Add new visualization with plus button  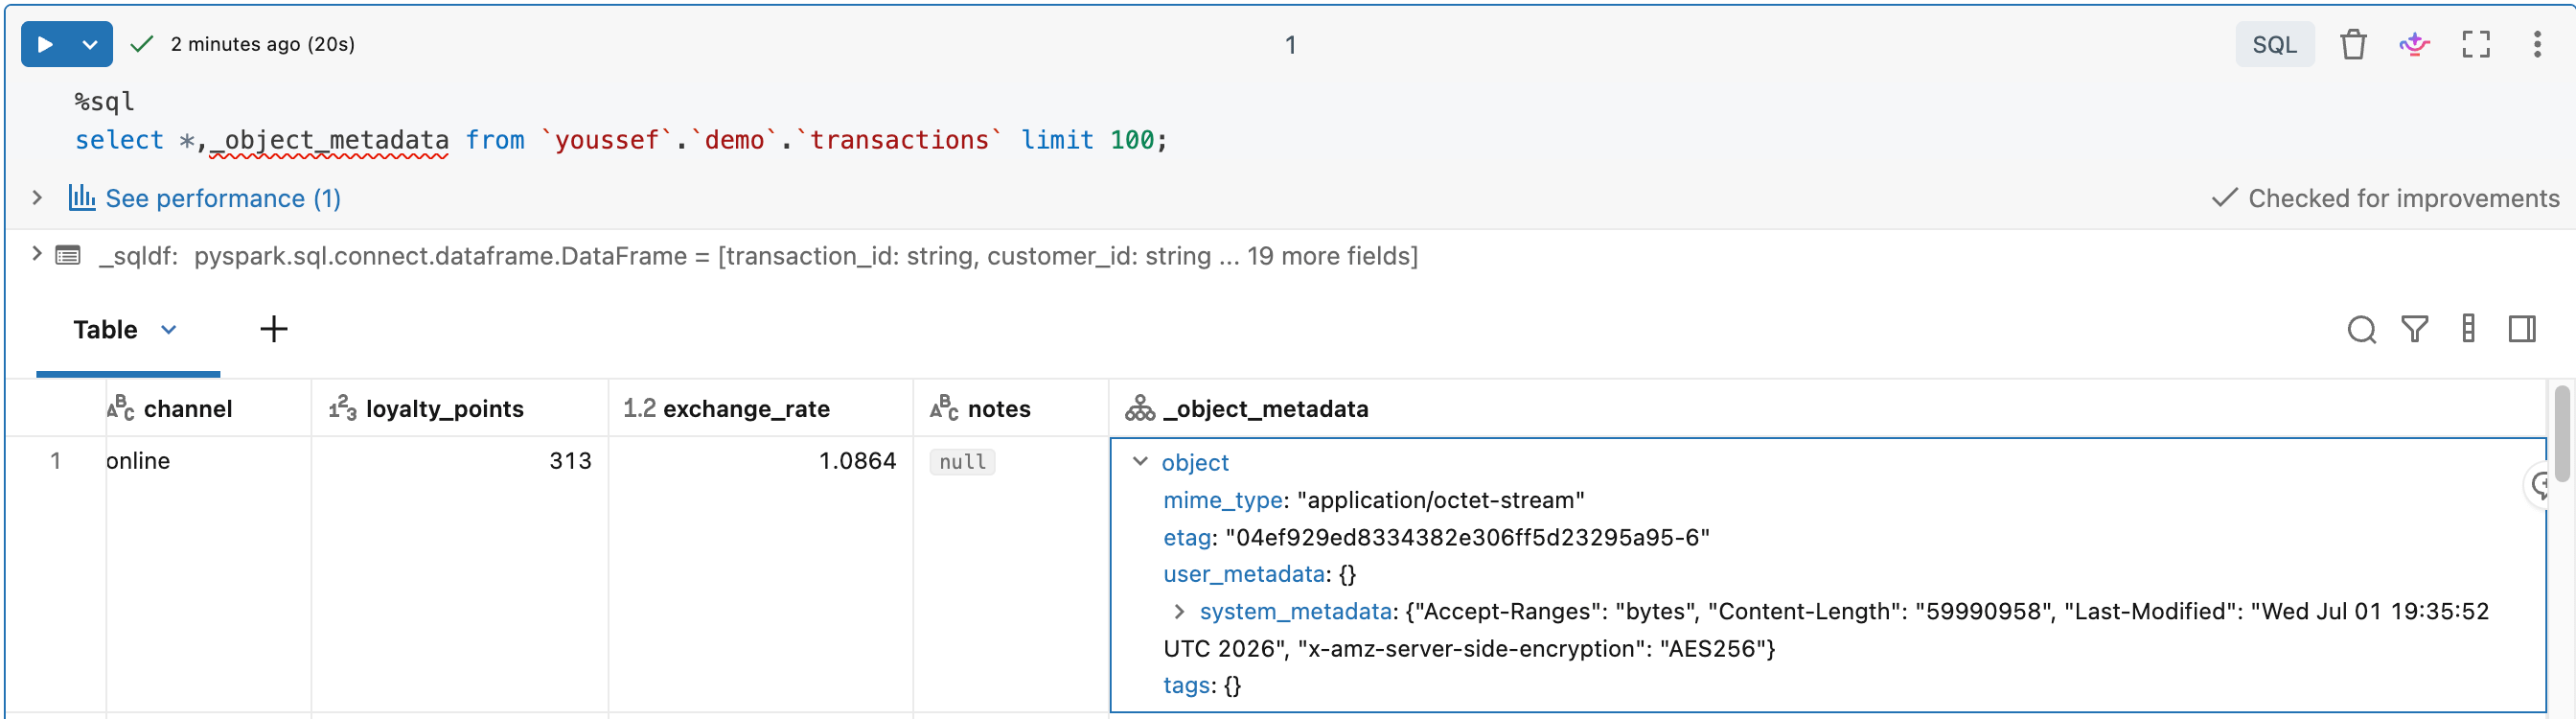pos(273,329)
